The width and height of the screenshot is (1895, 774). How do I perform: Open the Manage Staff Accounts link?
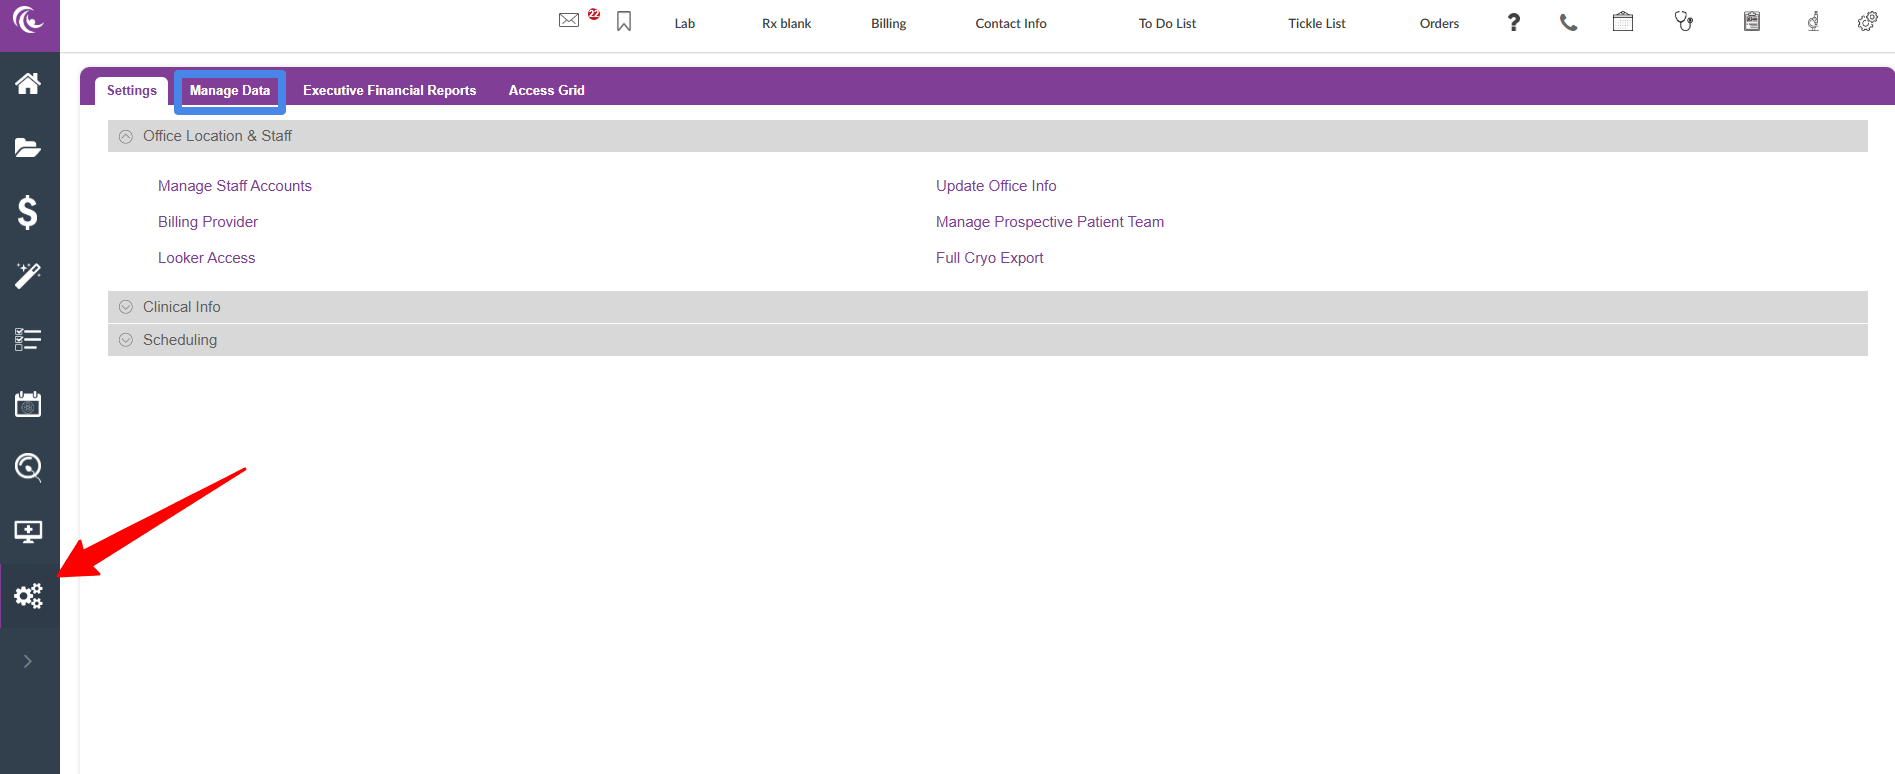tap(235, 186)
